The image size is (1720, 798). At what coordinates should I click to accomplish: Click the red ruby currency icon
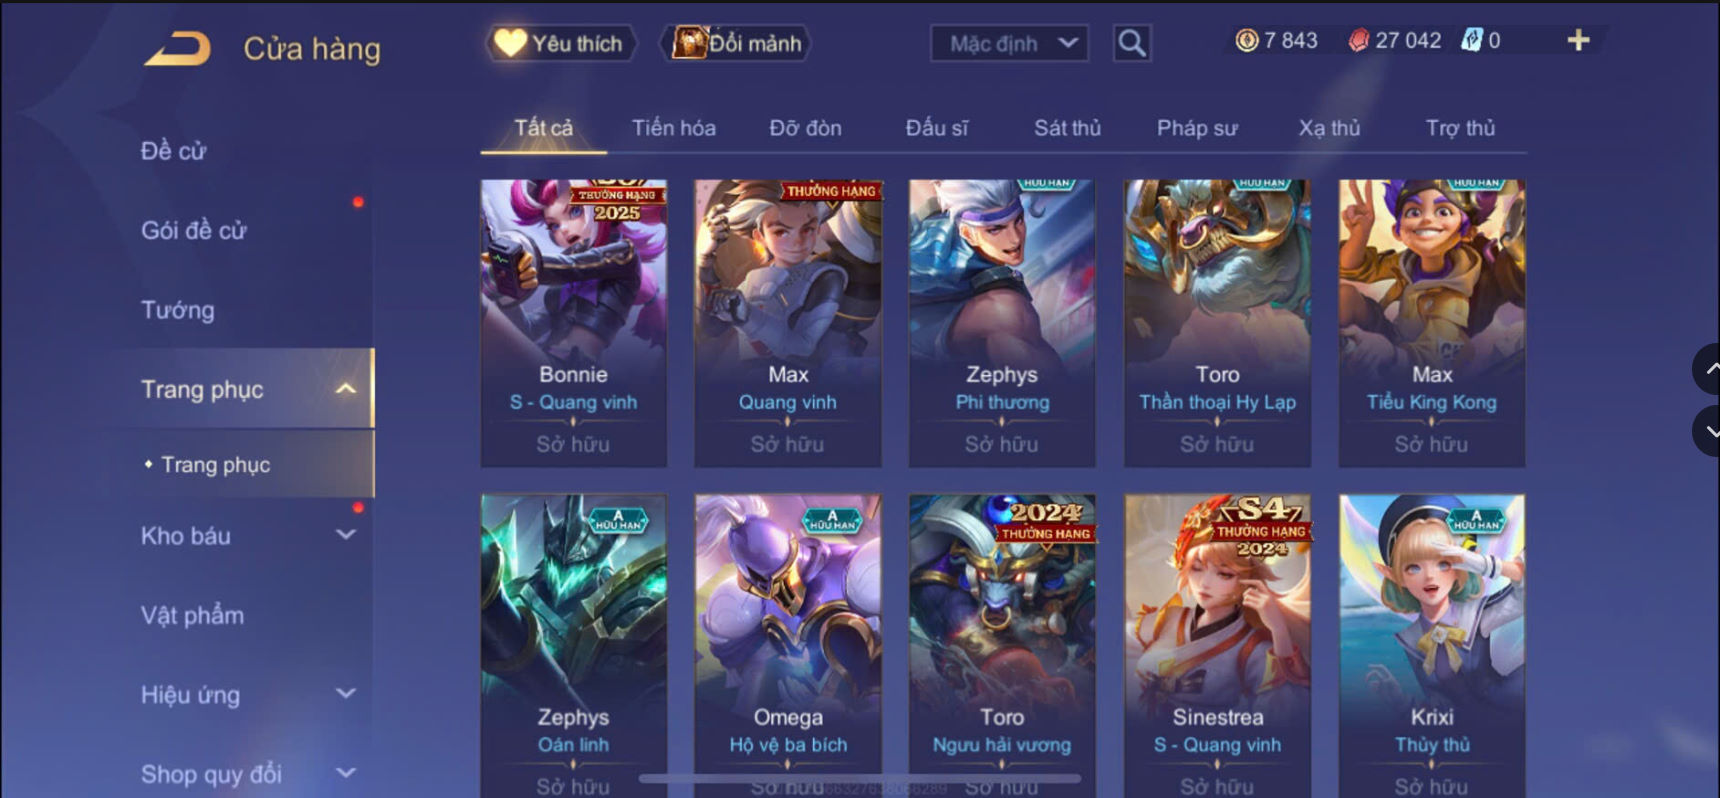(1358, 40)
